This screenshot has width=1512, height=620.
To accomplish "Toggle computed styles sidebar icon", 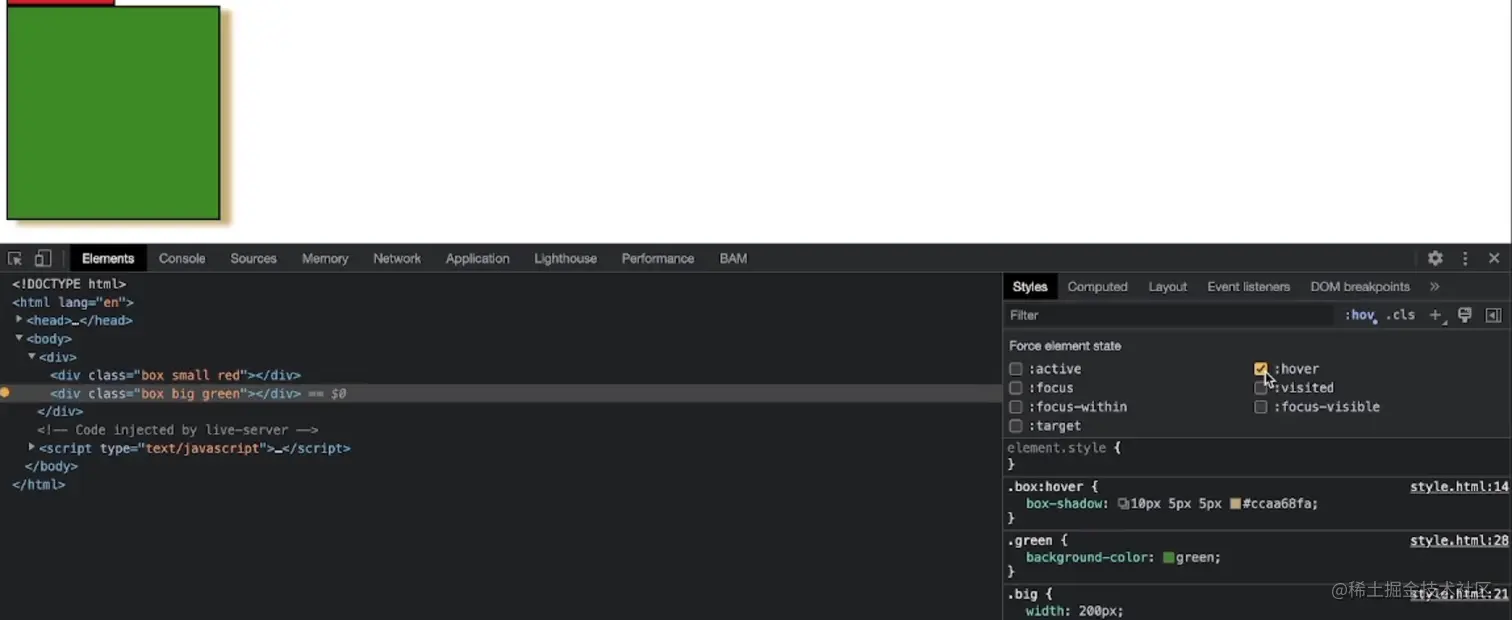I will [x=1493, y=315].
